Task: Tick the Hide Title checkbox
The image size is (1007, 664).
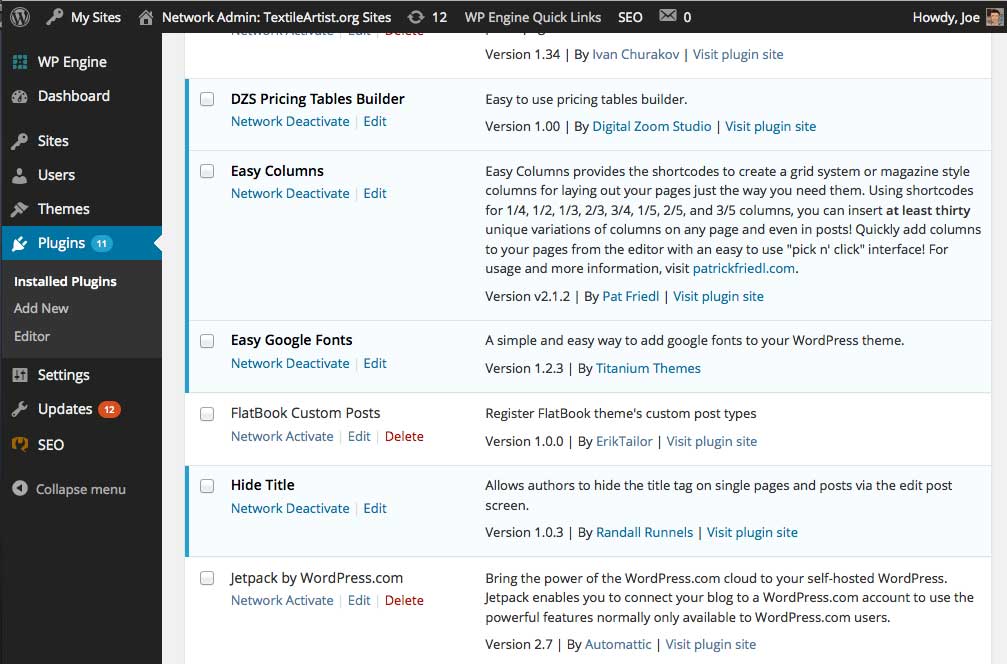Action: [x=207, y=485]
